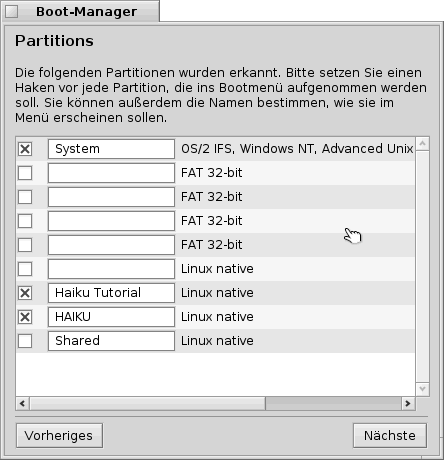Click the Vorheriges button
Screen dimensions: 444x460
[59, 436]
